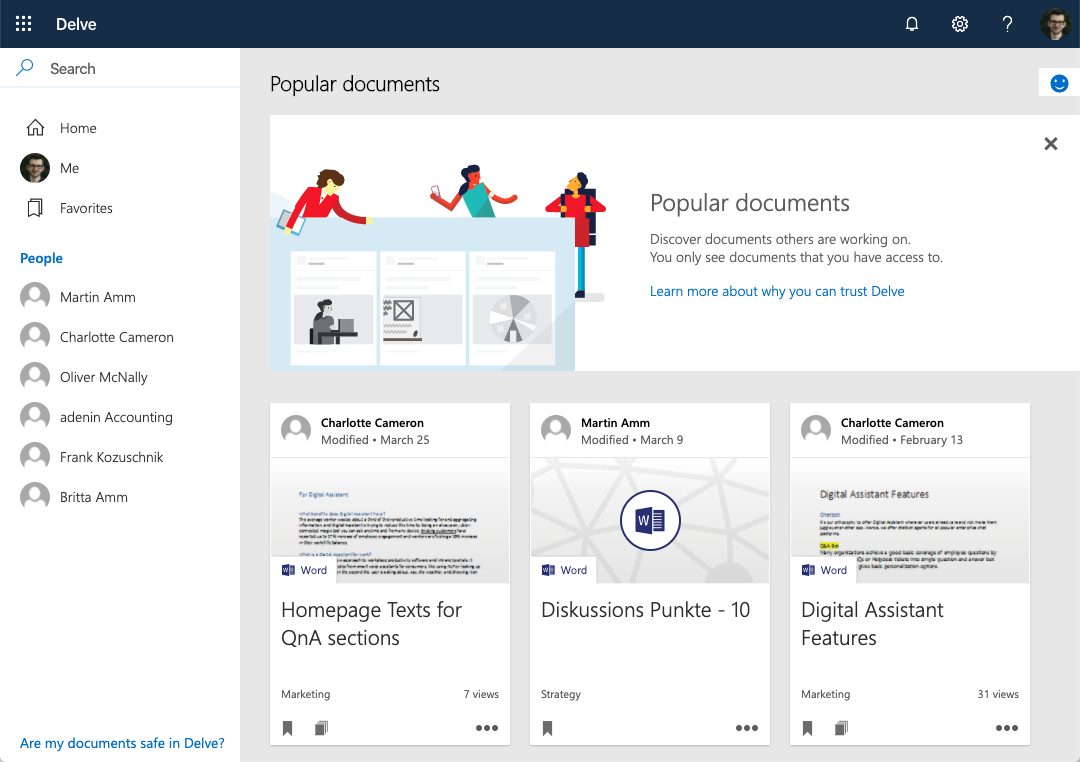Screen dimensions: 1080x762
Task: Open more options on Homepage Texts card
Action: [x=486, y=728]
